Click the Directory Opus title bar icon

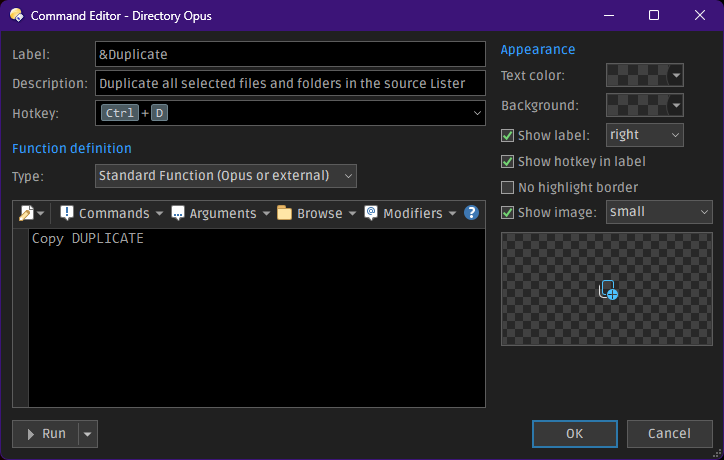[17, 15]
